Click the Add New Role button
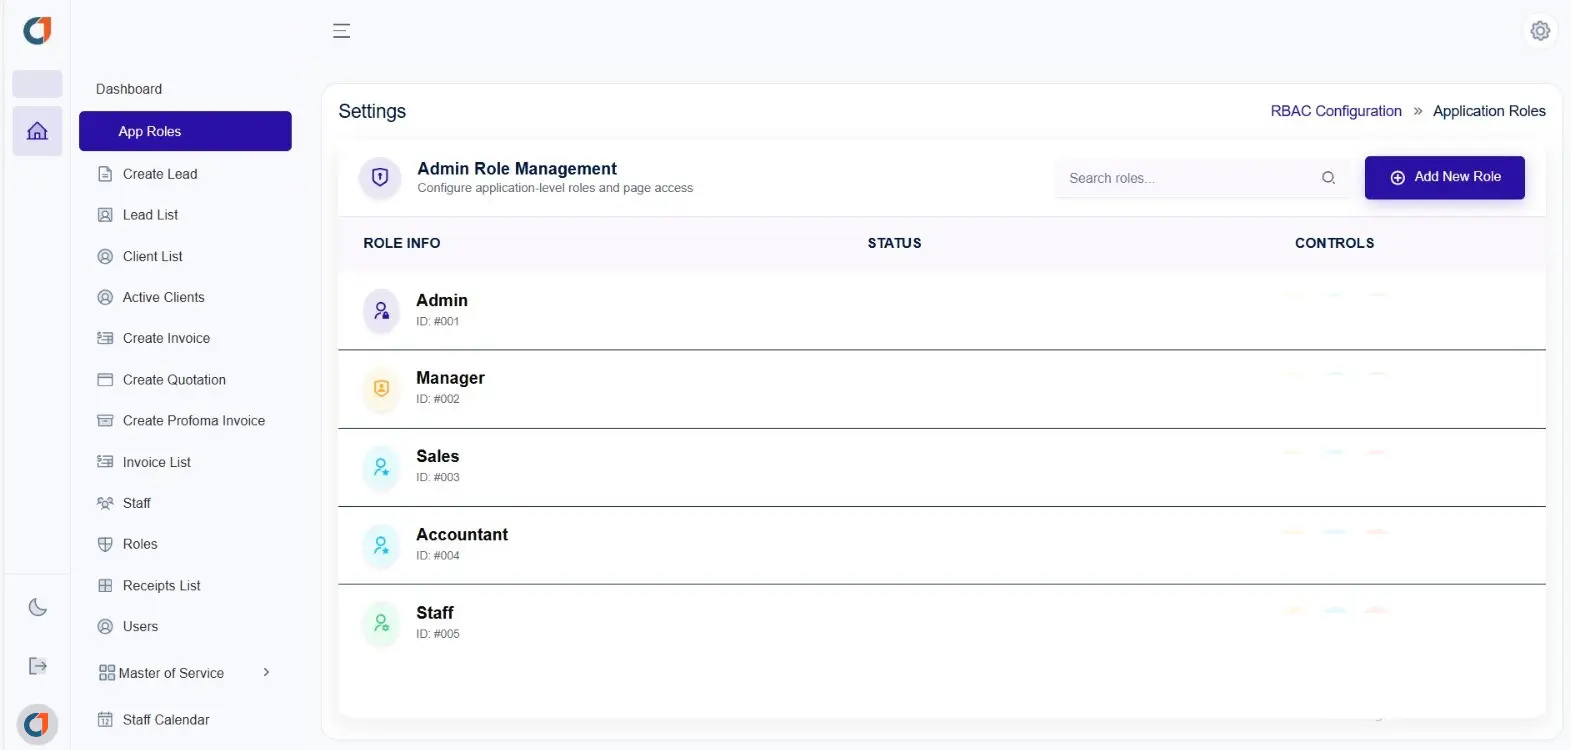The width and height of the screenshot is (1571, 750). click(1444, 177)
